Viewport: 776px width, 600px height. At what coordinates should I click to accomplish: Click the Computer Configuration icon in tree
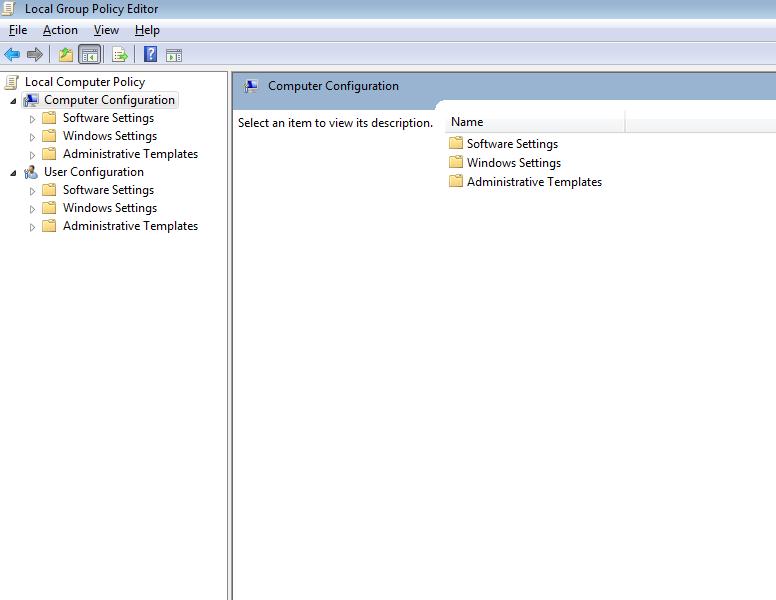[x=31, y=100]
